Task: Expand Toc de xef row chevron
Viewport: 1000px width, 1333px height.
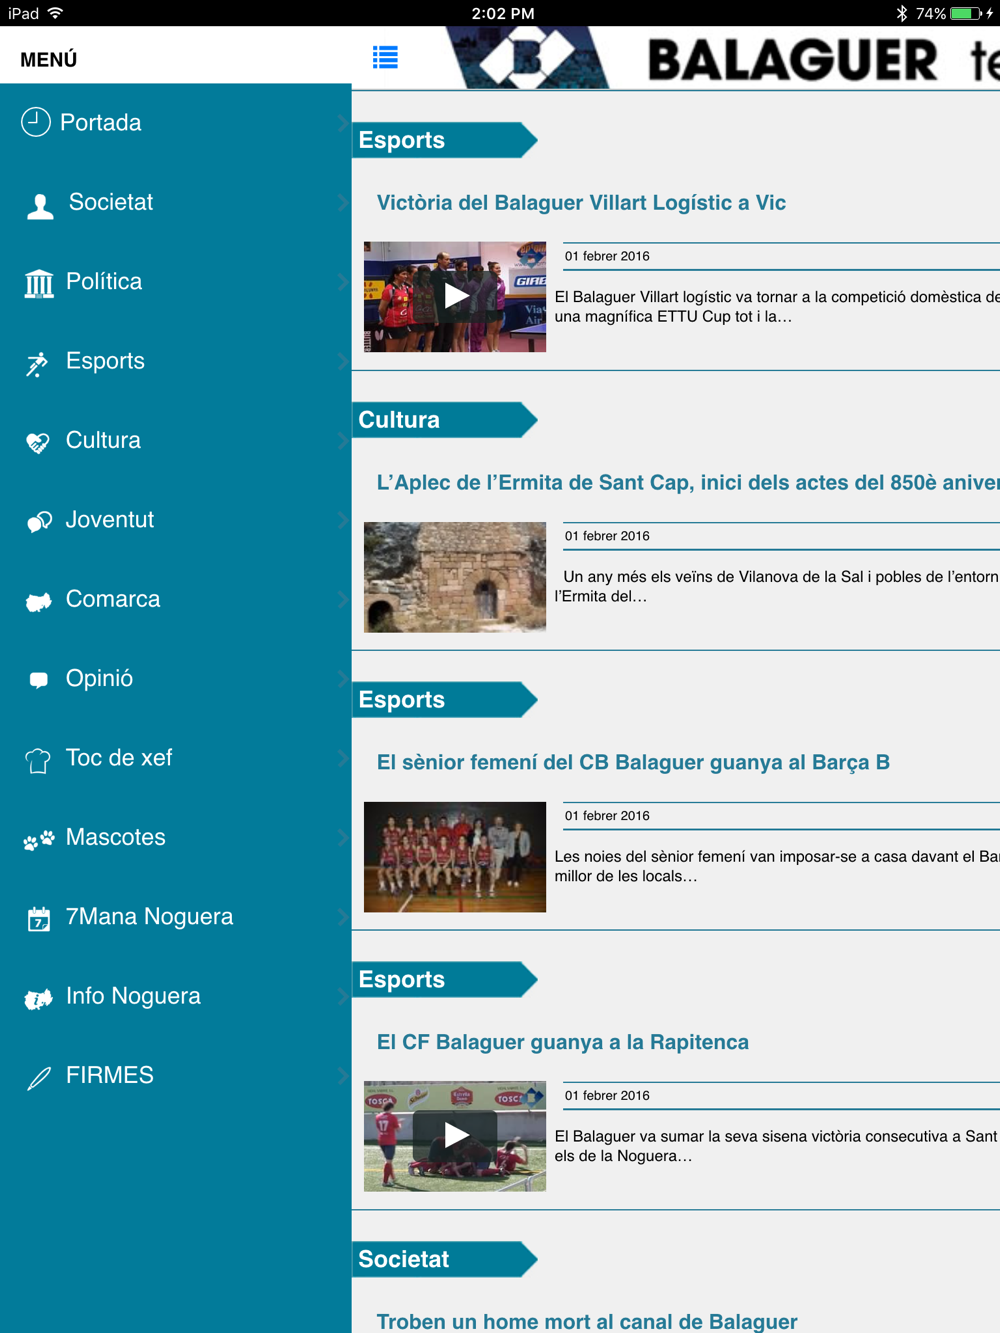Action: point(343,758)
